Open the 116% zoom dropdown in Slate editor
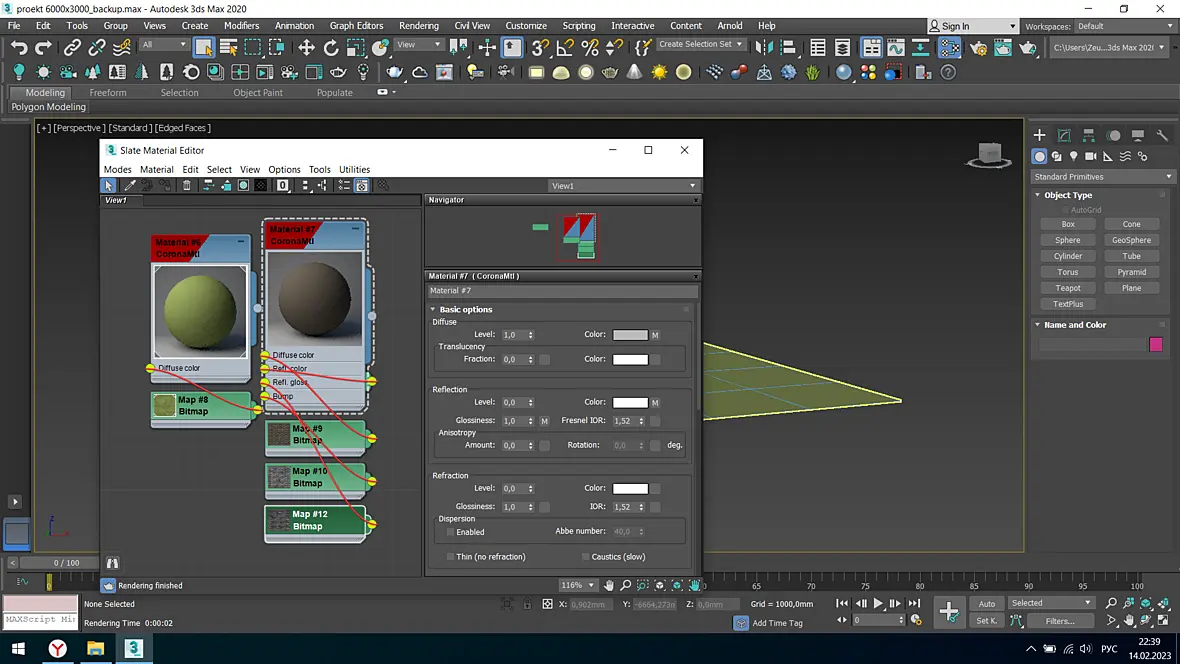 click(577, 585)
